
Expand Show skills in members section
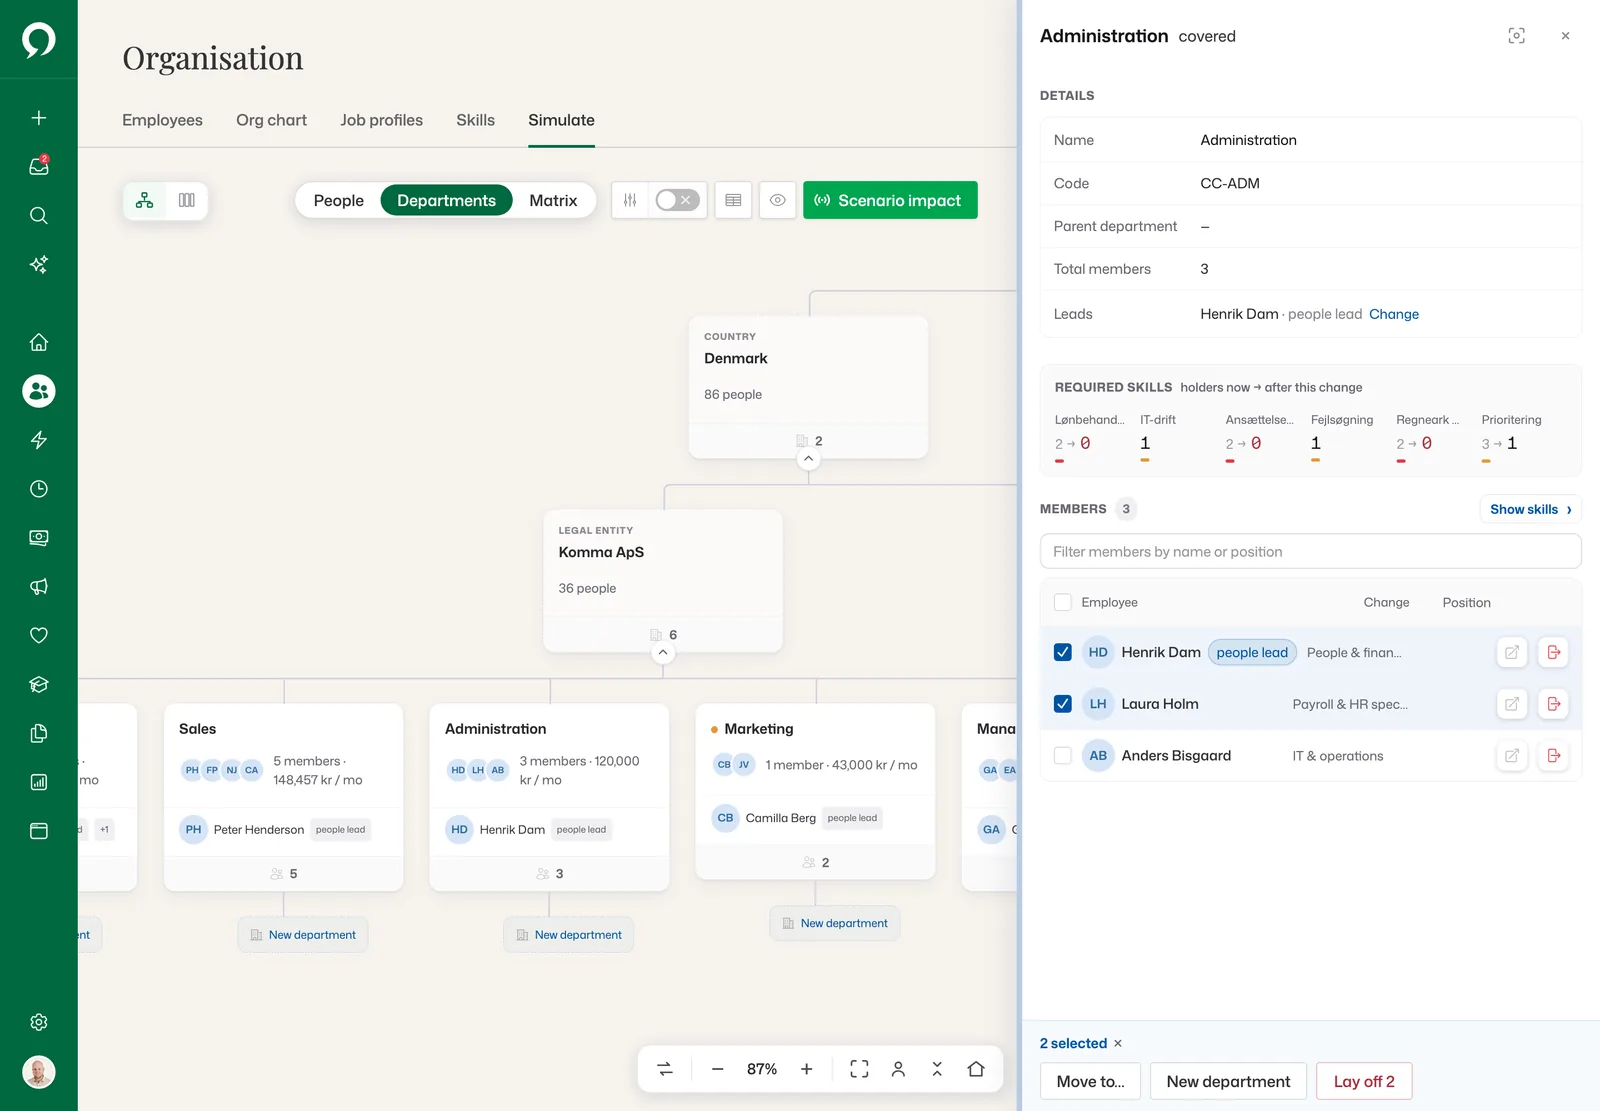click(x=1530, y=509)
